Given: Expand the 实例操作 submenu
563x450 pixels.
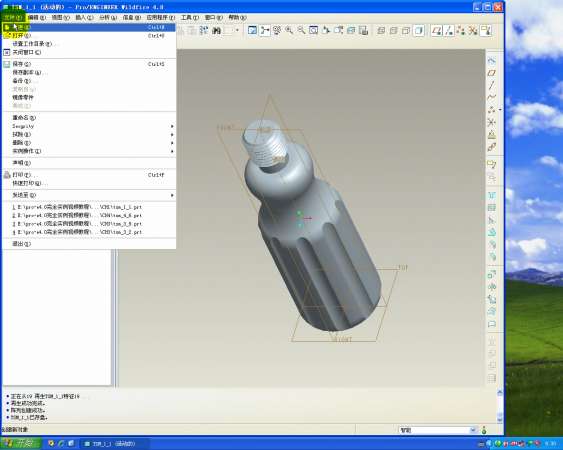Looking at the screenshot, I should 89,151.
